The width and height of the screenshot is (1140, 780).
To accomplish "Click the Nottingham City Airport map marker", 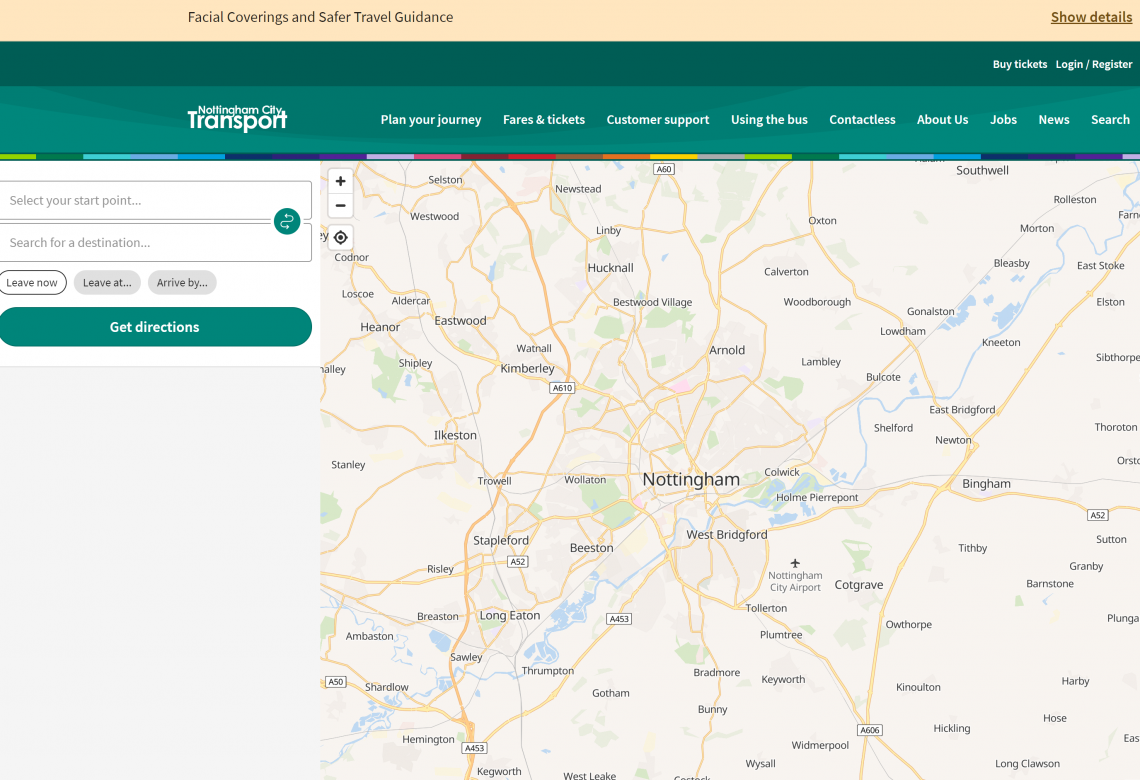I will tap(795, 564).
